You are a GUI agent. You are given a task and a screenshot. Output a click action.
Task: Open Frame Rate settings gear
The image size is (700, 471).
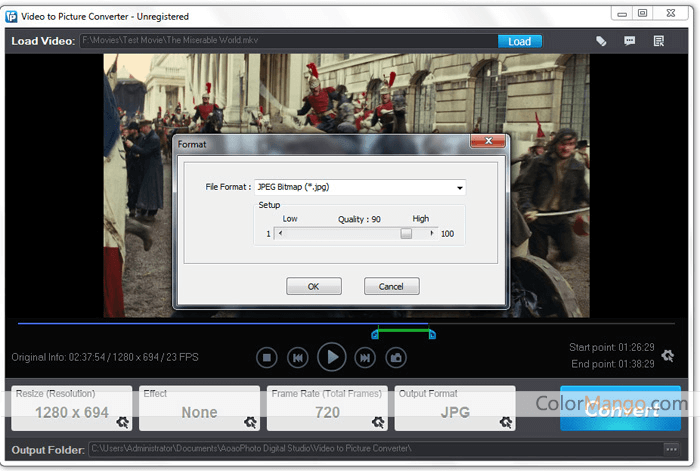click(x=378, y=421)
